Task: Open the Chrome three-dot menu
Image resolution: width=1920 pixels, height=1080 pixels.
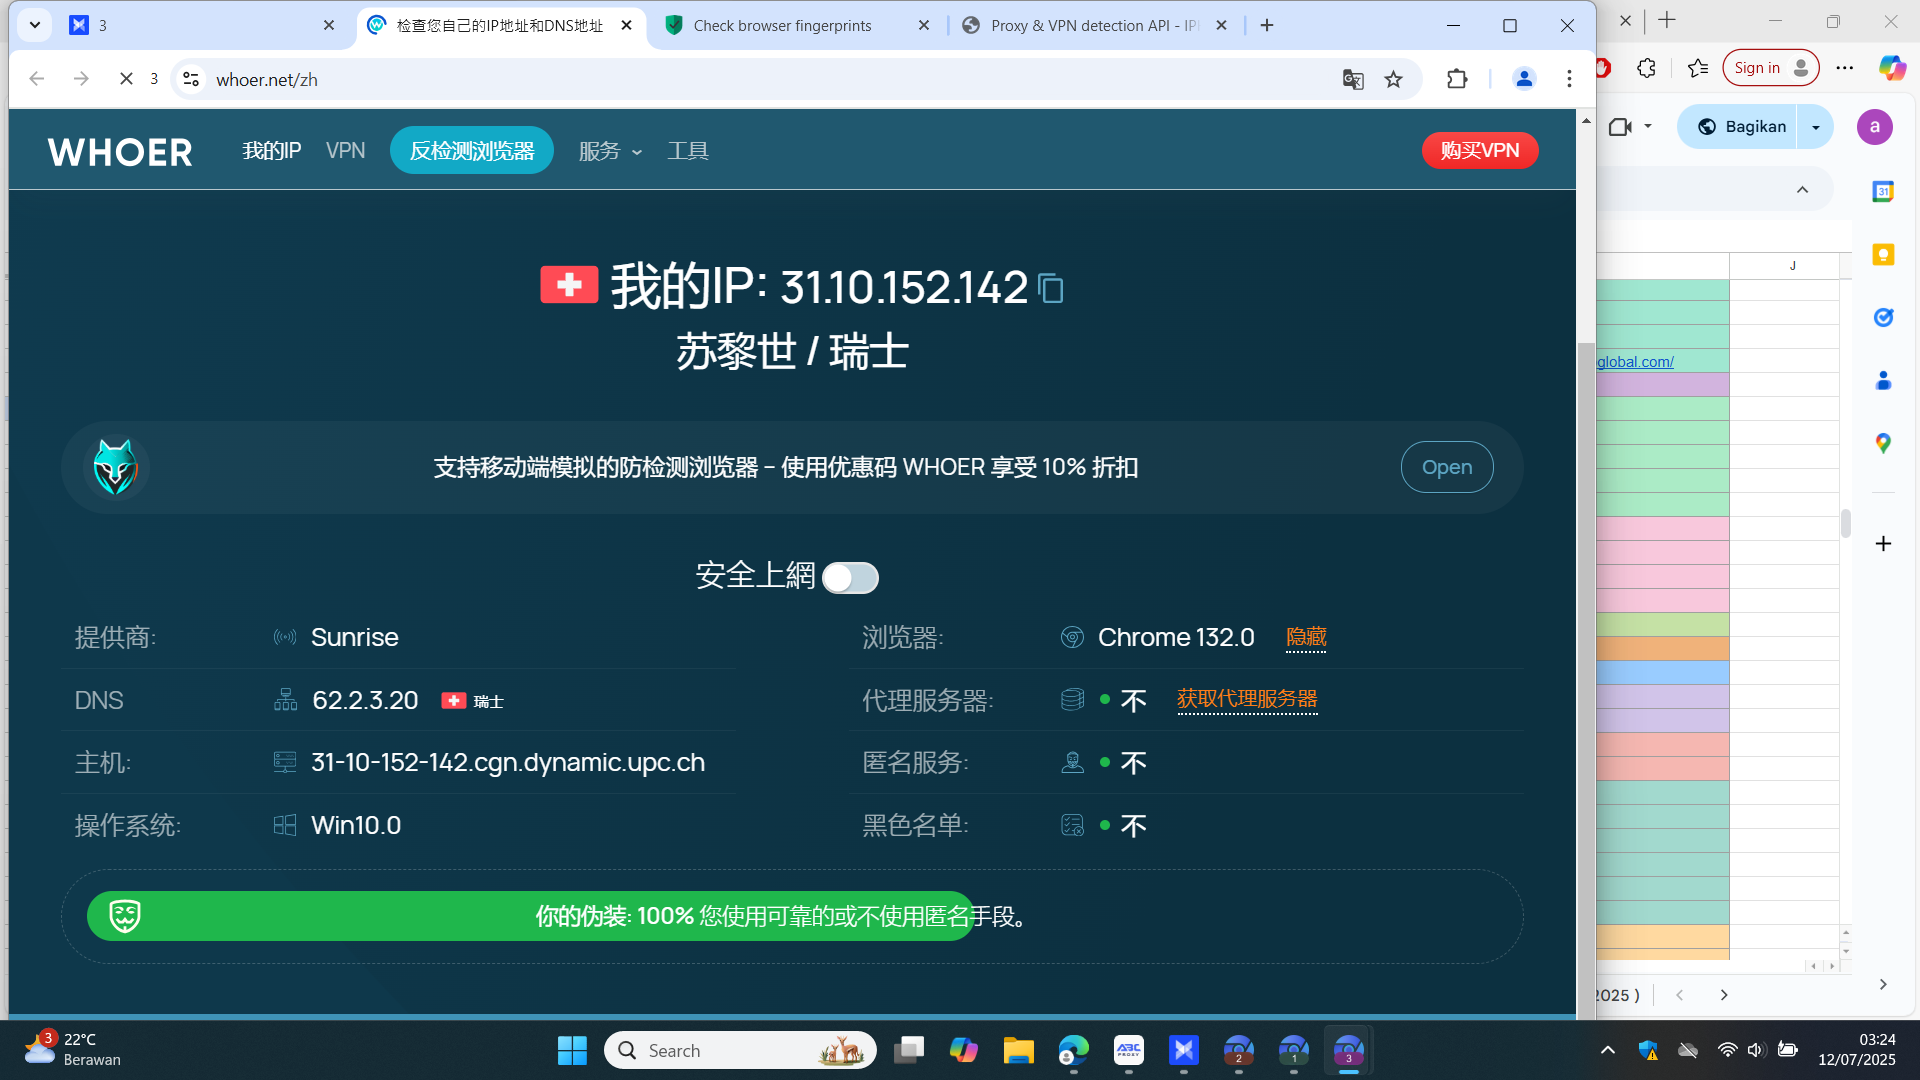Action: (x=1569, y=79)
